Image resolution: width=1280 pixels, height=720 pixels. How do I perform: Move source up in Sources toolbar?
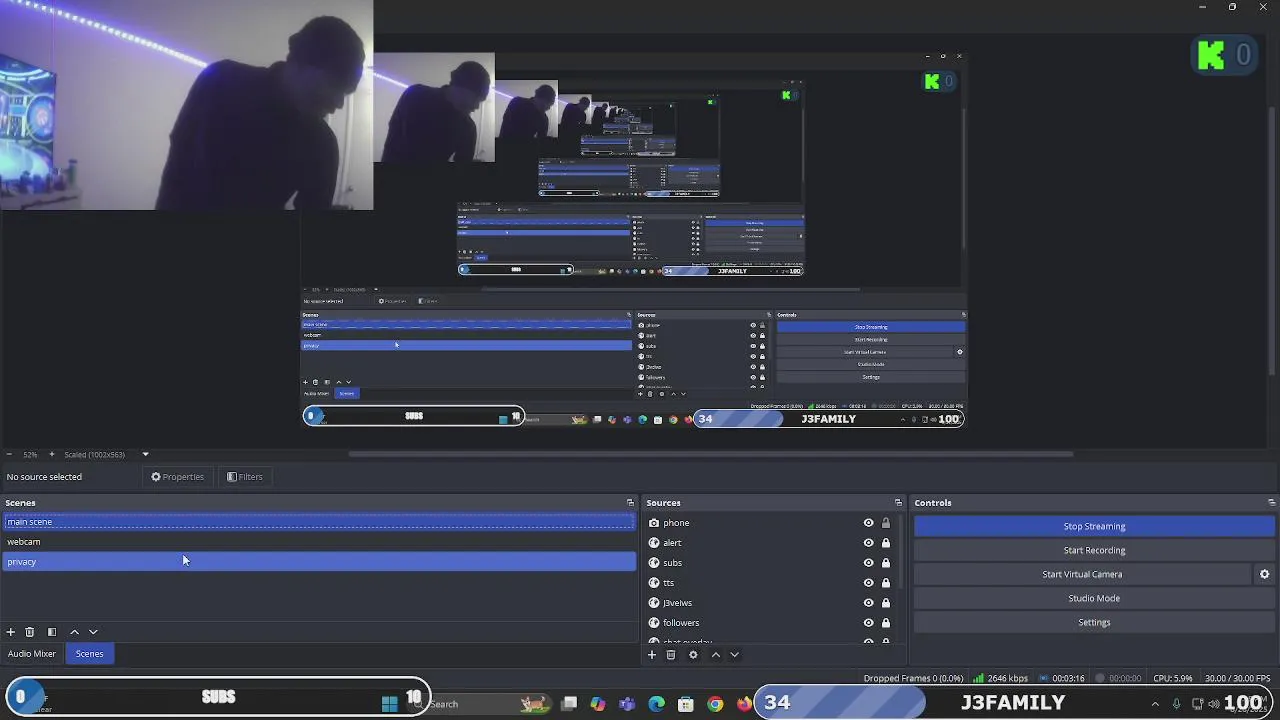click(x=715, y=655)
